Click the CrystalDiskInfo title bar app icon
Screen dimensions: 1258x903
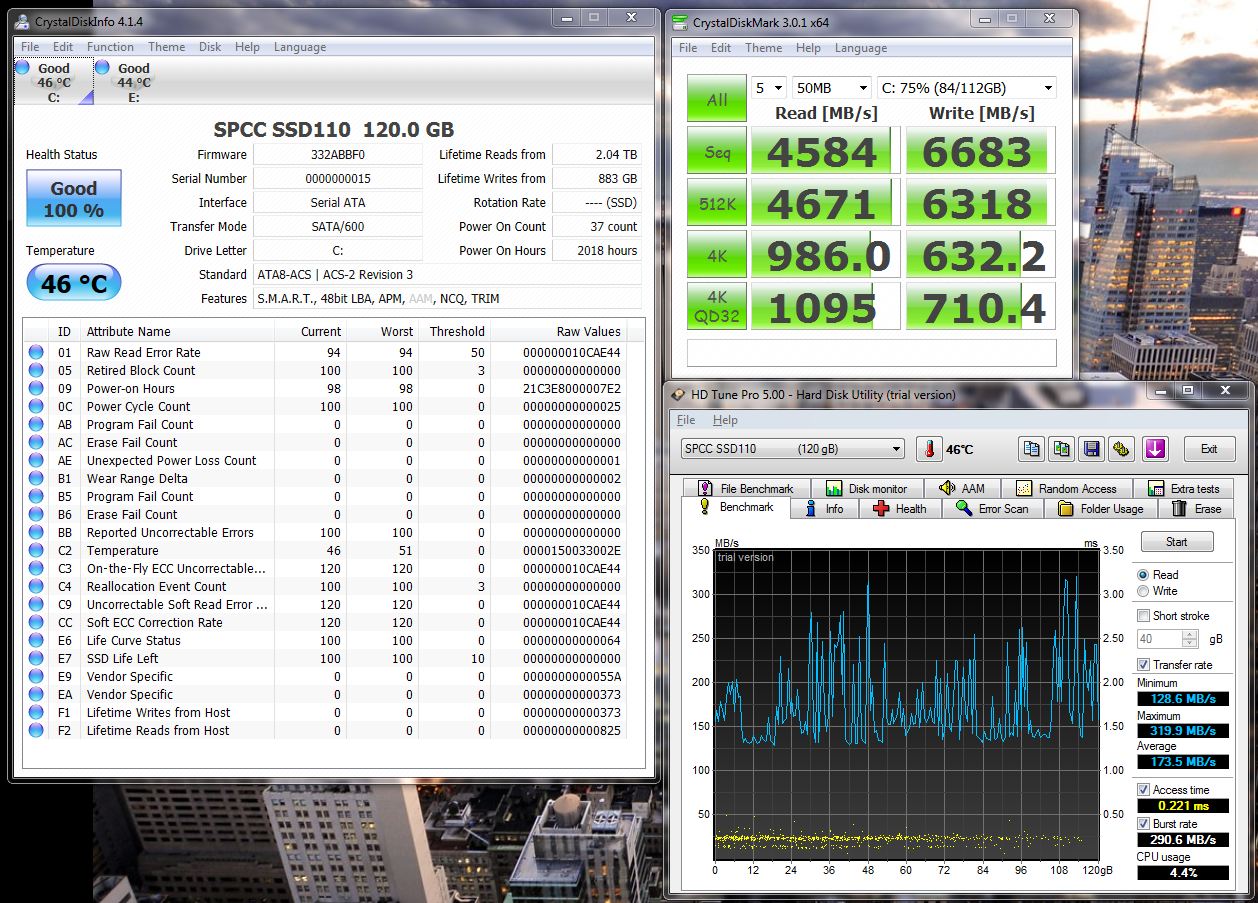(x=22, y=21)
